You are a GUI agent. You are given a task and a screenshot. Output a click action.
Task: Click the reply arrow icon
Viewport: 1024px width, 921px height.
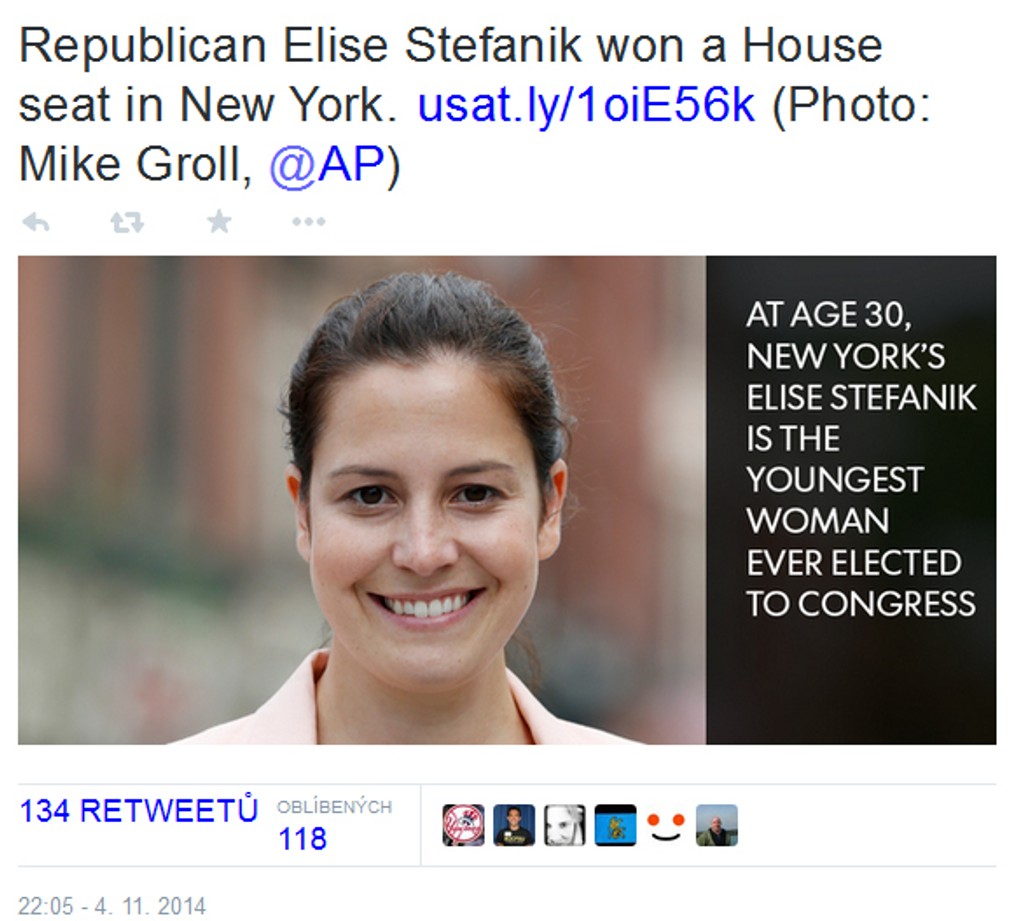tap(36, 222)
